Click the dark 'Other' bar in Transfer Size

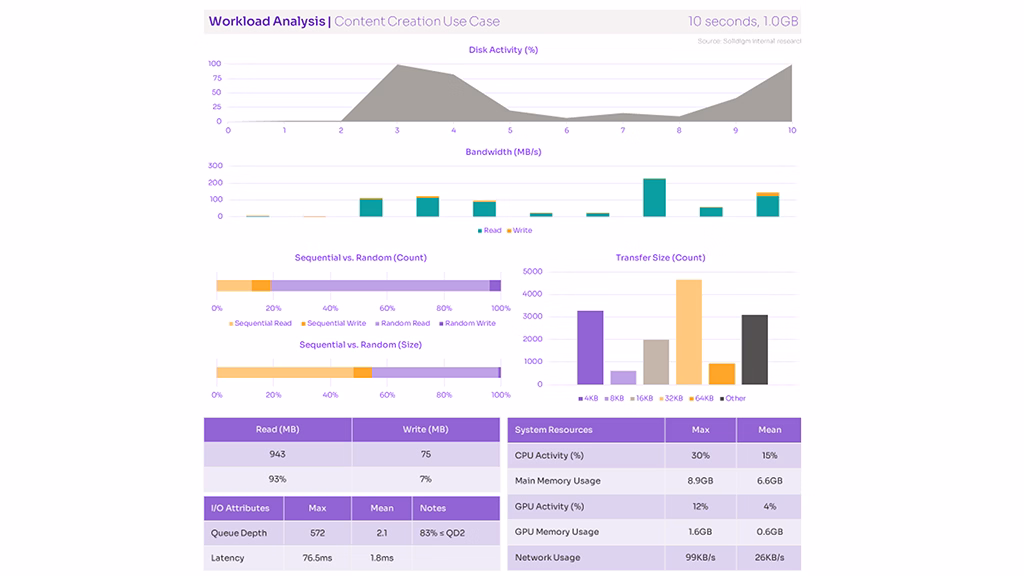(754, 349)
